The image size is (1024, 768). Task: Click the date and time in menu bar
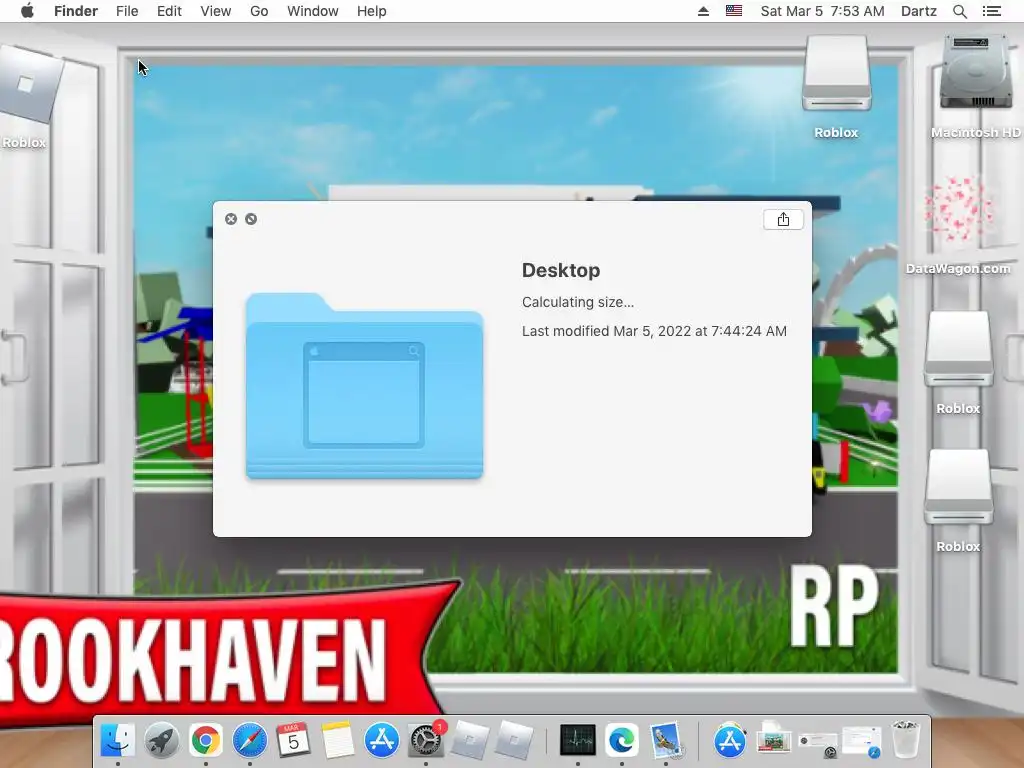coord(822,11)
